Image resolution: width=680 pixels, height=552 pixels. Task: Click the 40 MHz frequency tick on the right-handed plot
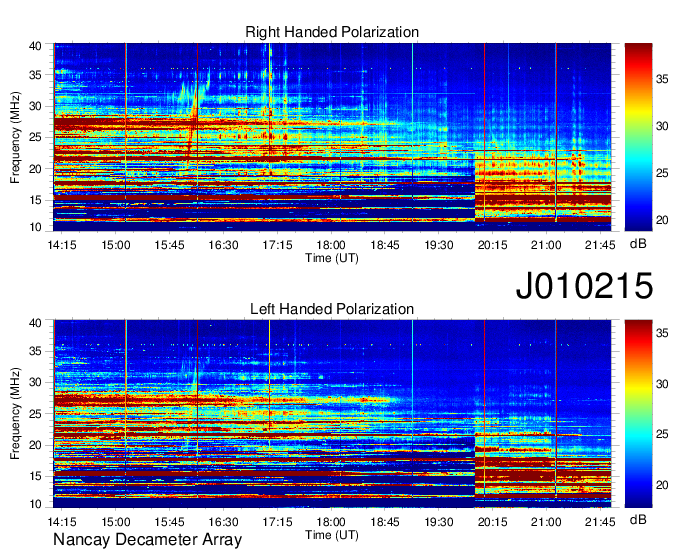tap(36, 46)
